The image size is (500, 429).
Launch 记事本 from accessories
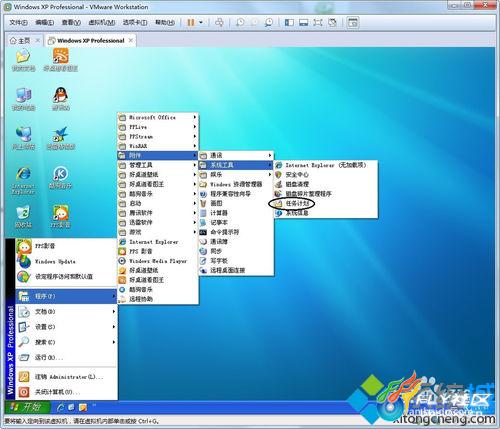[x=236, y=222]
